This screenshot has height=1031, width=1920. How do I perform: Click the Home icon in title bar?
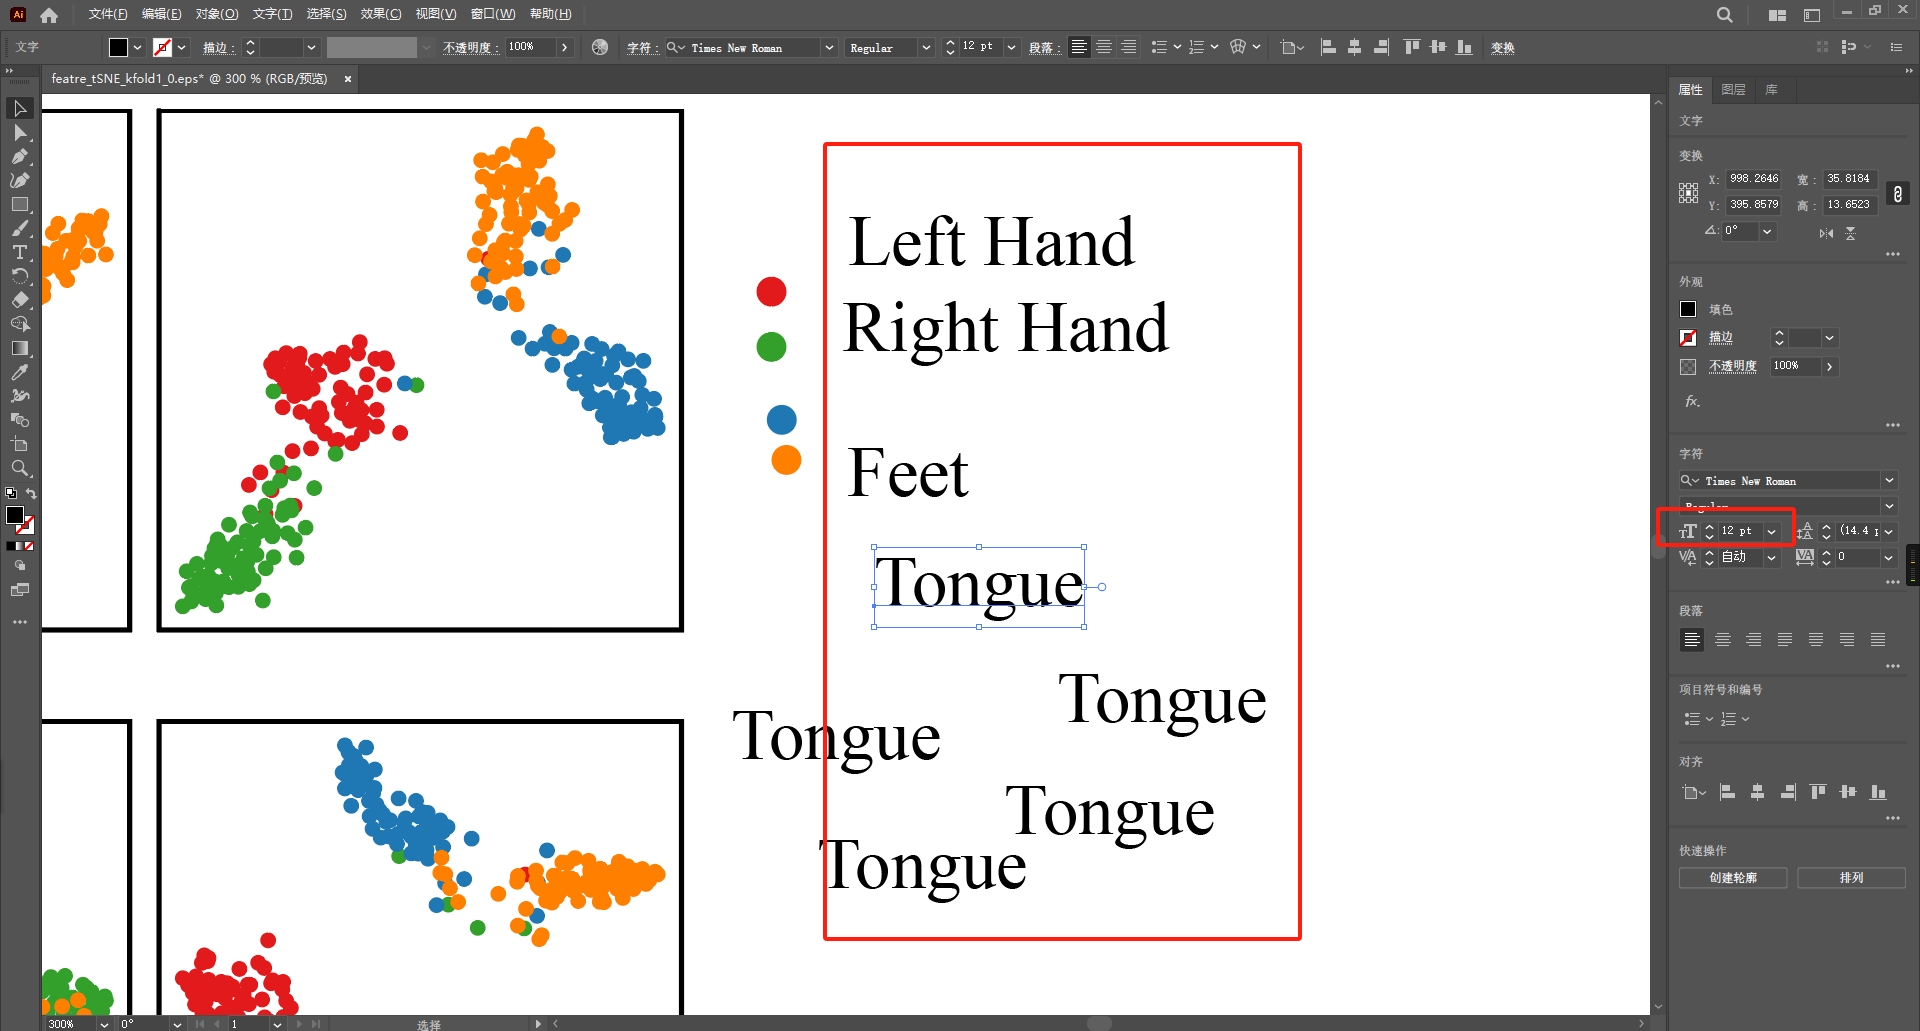[x=49, y=15]
